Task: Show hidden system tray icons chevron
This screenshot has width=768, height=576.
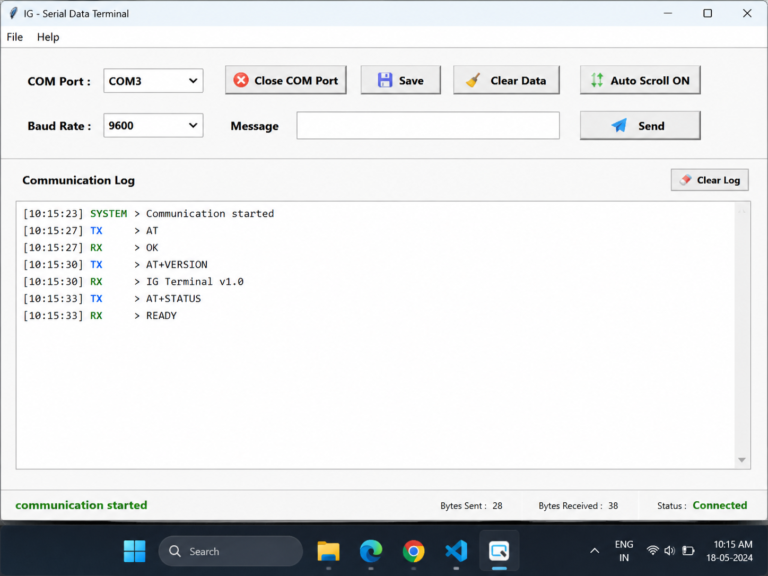Action: click(594, 551)
